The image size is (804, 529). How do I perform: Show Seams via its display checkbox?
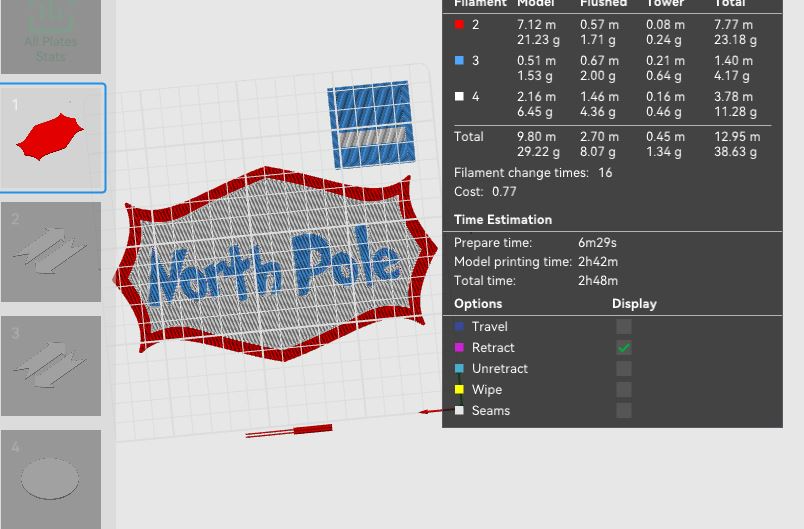pyautogui.click(x=624, y=410)
